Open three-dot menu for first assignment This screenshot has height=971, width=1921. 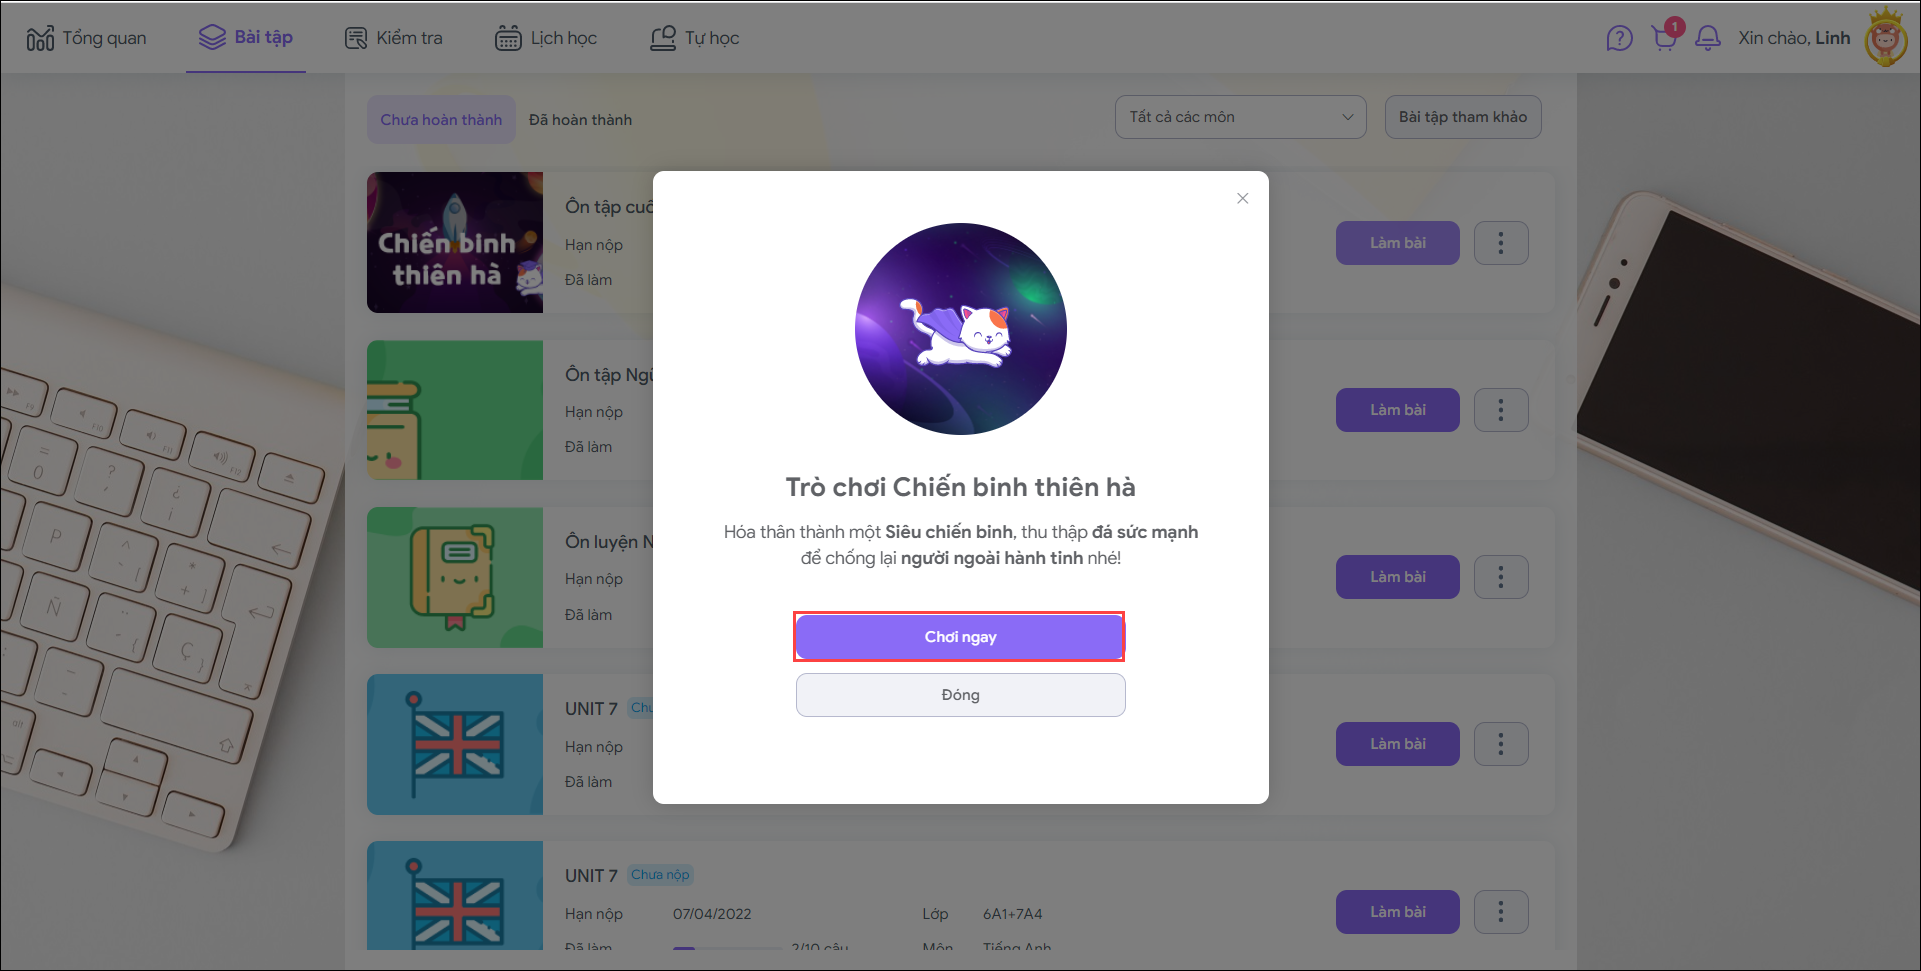tap(1501, 243)
